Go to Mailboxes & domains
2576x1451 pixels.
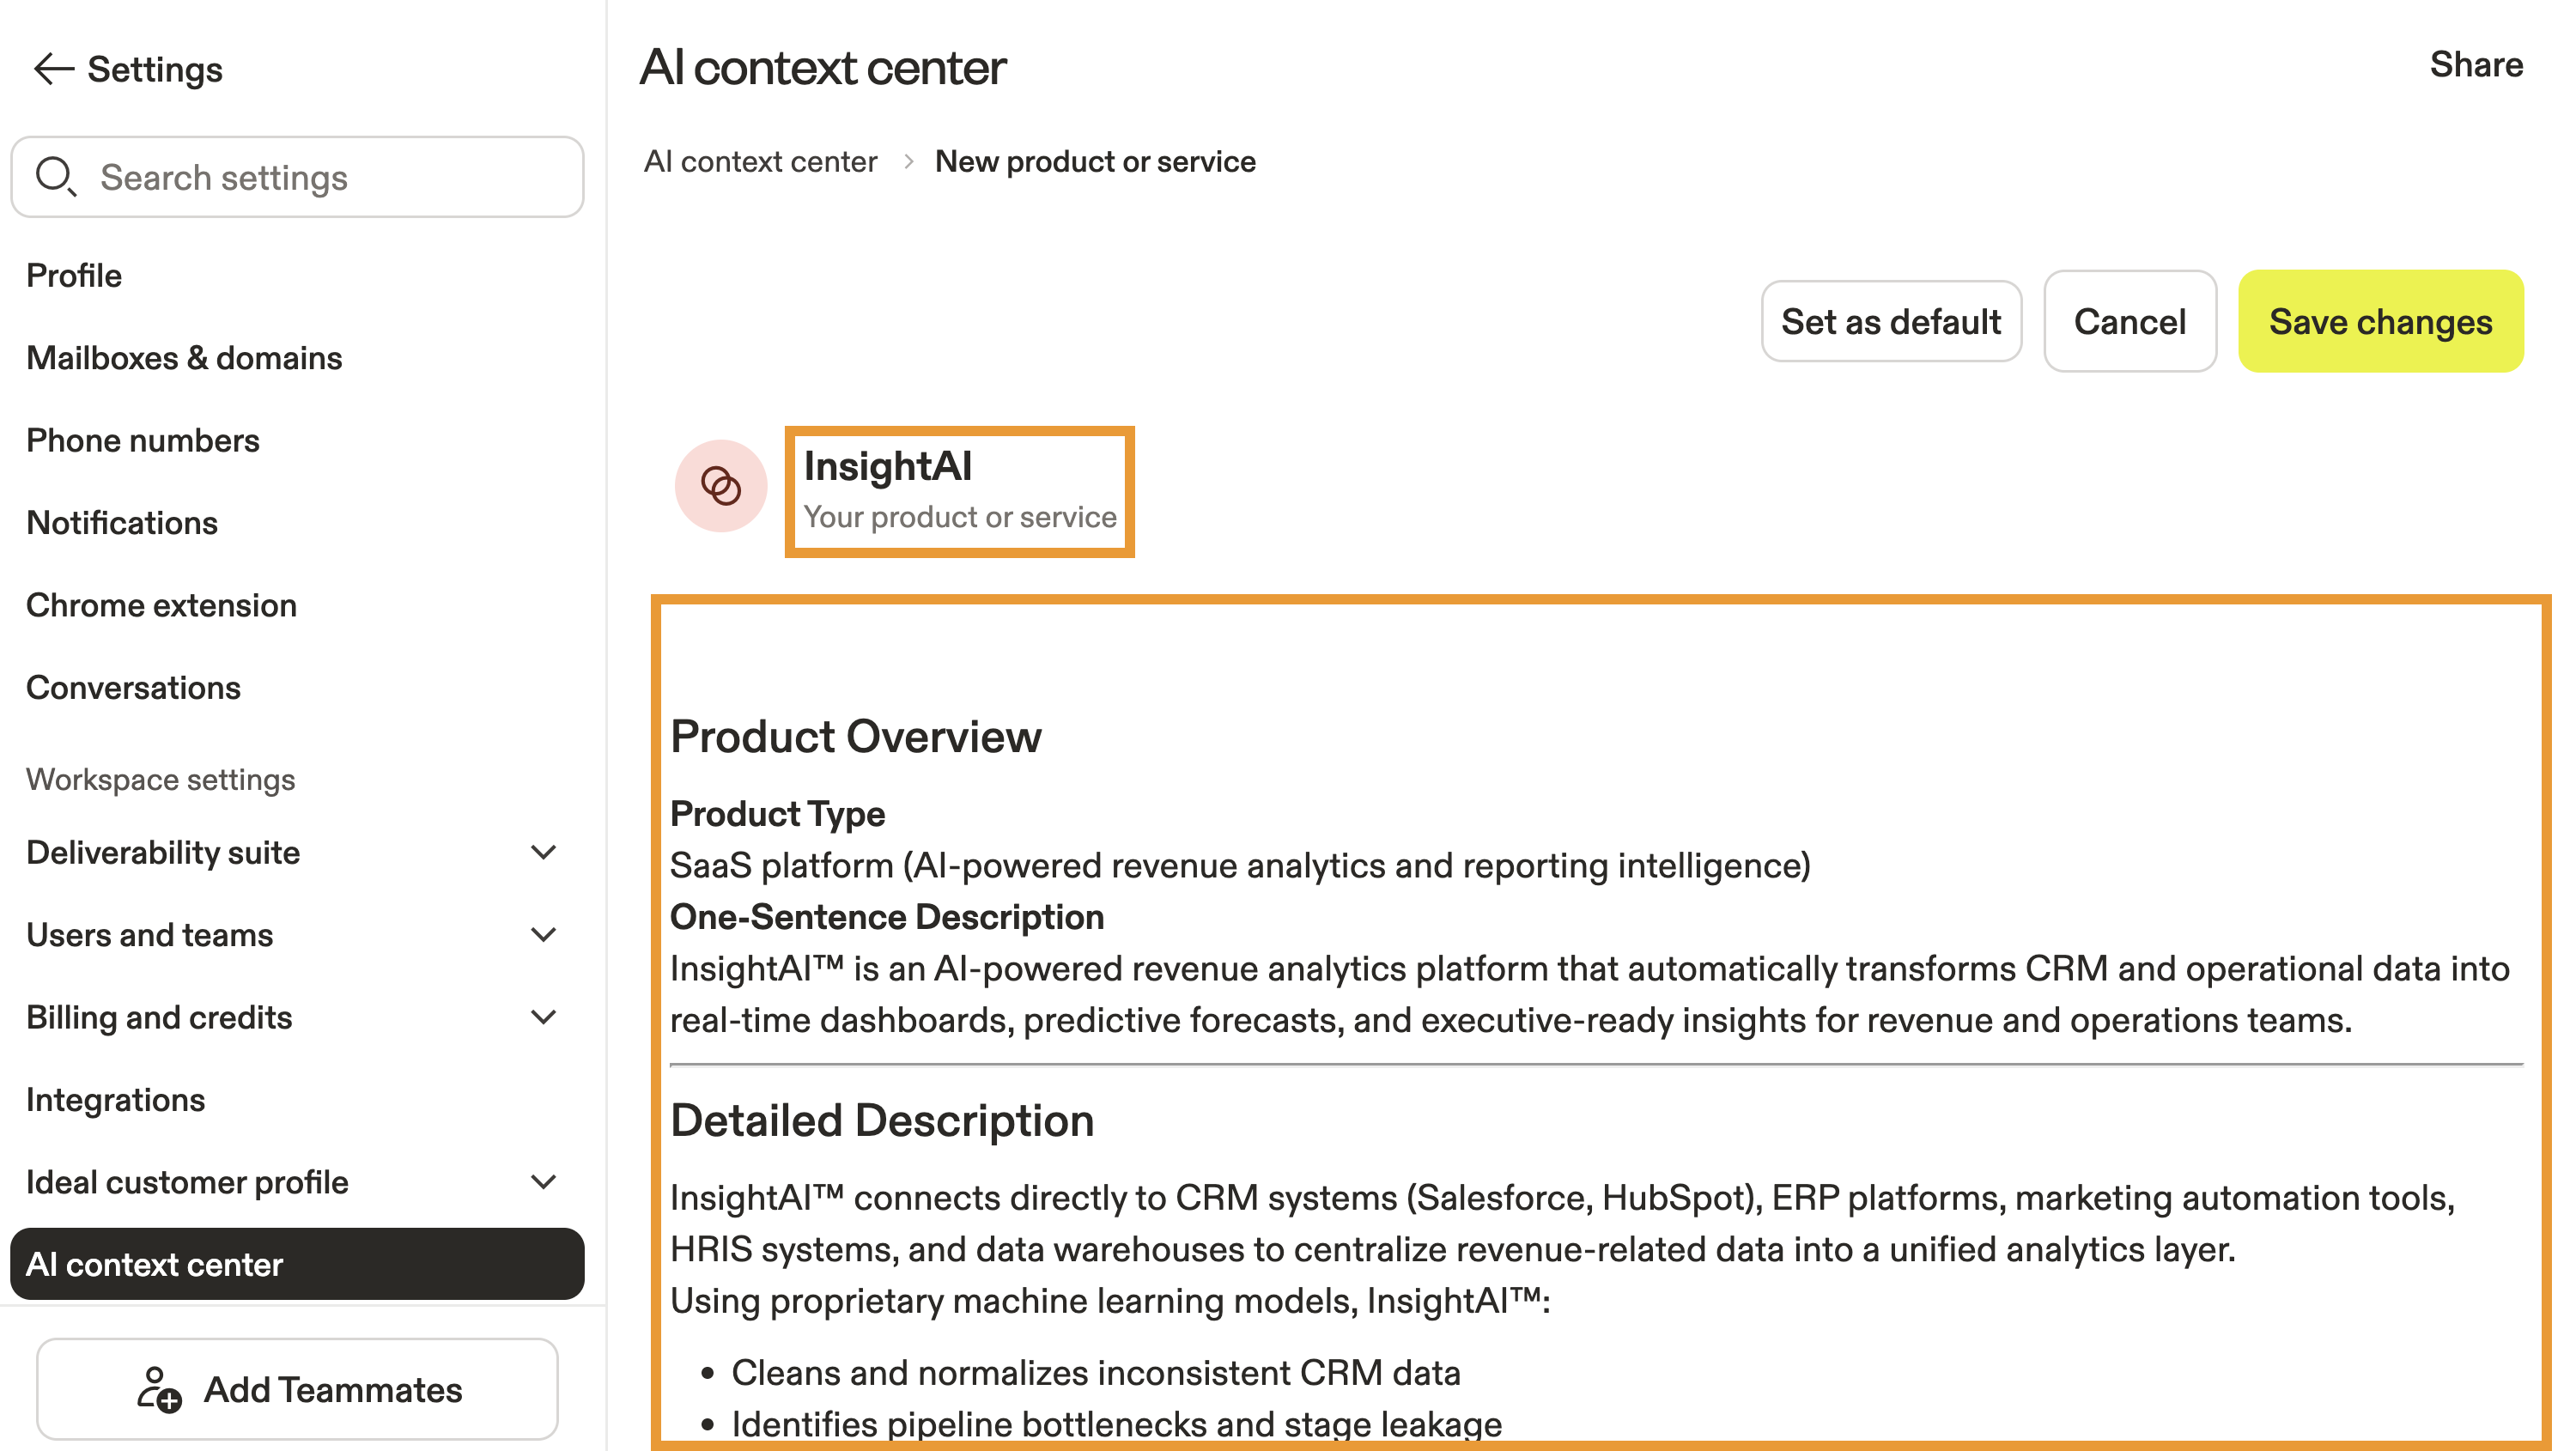184,358
